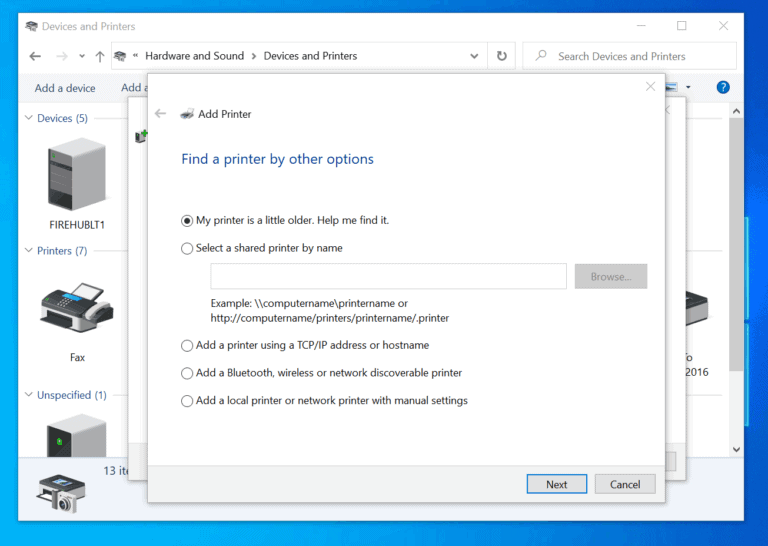Image resolution: width=768 pixels, height=546 pixels.
Task: Open recent locations dropdown arrow
Action: pyautogui.click(x=82, y=56)
